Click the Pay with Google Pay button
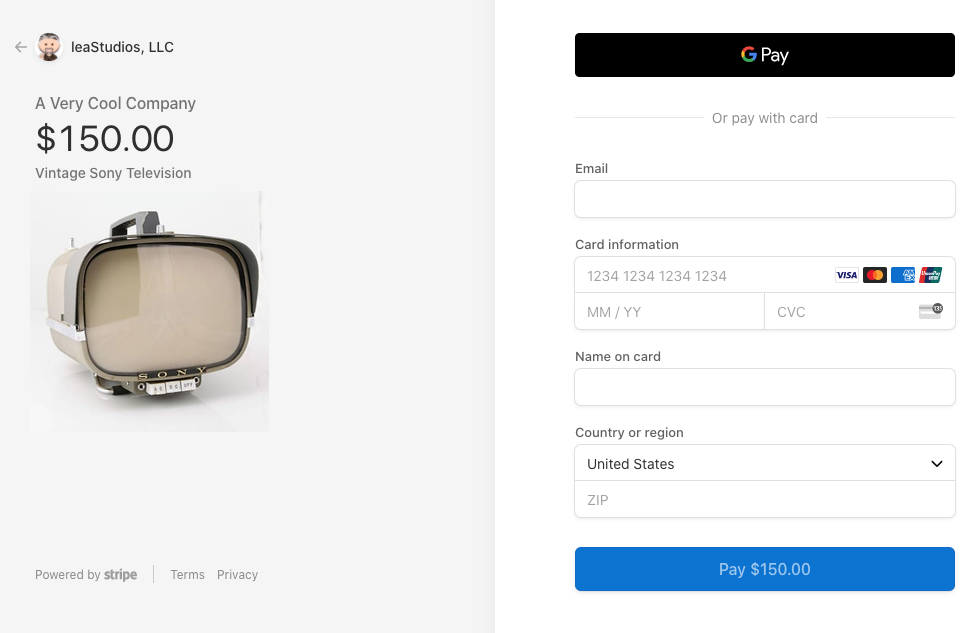 pos(764,55)
